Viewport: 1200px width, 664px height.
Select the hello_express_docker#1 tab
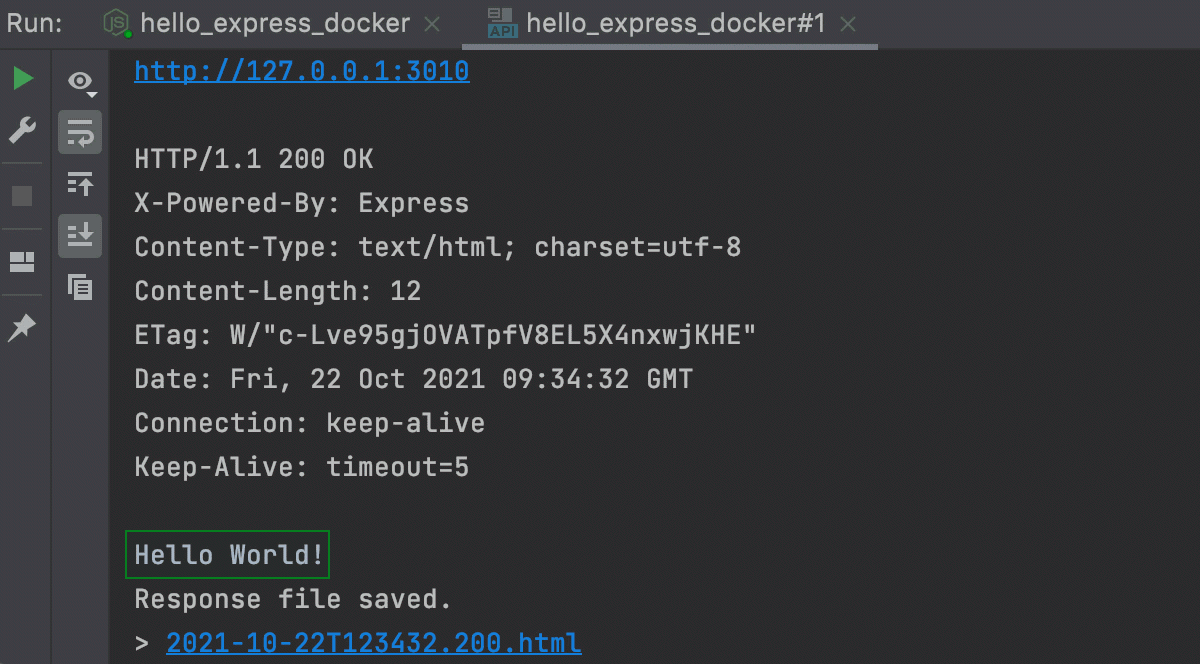pos(675,23)
